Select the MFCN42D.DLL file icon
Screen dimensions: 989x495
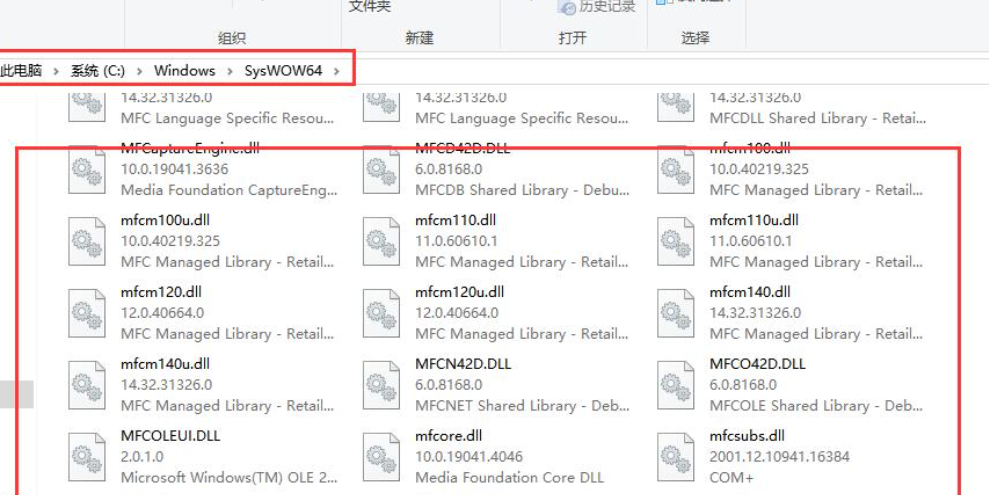(x=381, y=385)
